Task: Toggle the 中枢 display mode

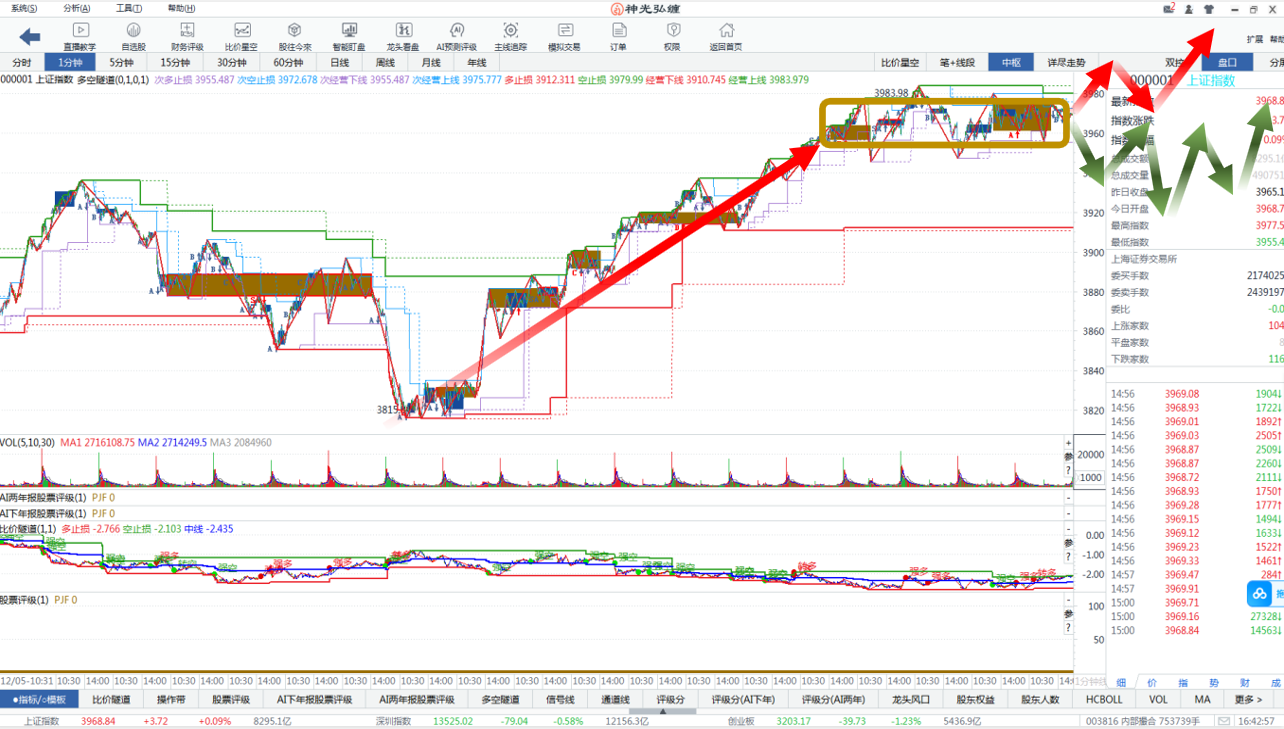Action: pos(1011,62)
